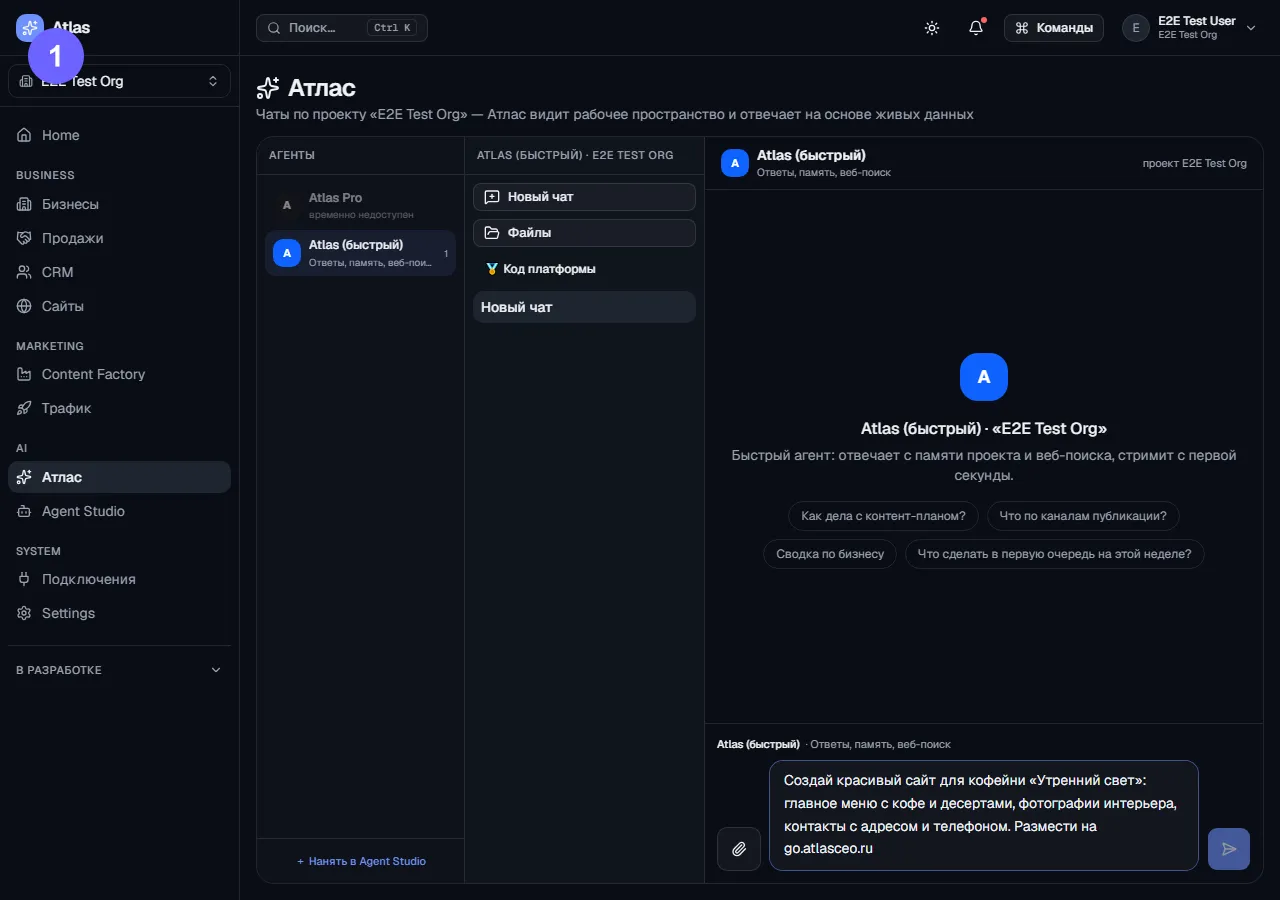Screen dimensions: 1280x900
Task: Send the message with arrow button
Action: pyautogui.click(x=1229, y=849)
